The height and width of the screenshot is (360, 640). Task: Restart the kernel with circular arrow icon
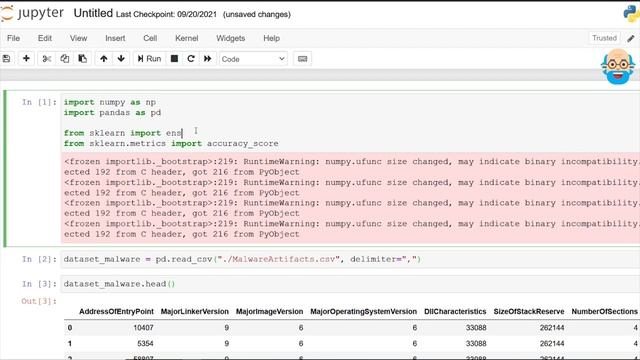click(x=191, y=59)
